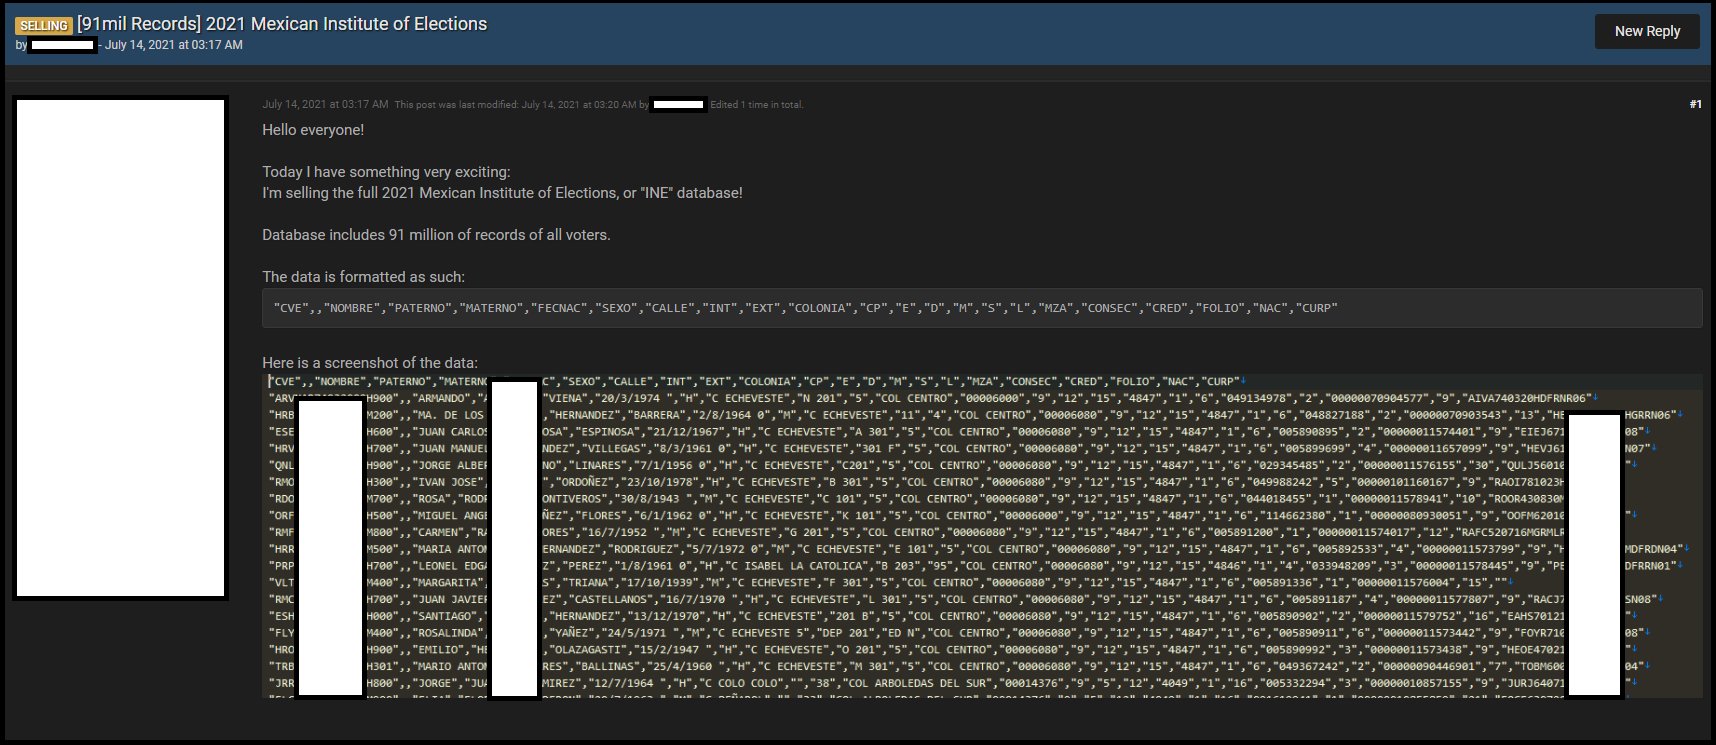
Task: Click the New Reply button
Action: pos(1647,31)
